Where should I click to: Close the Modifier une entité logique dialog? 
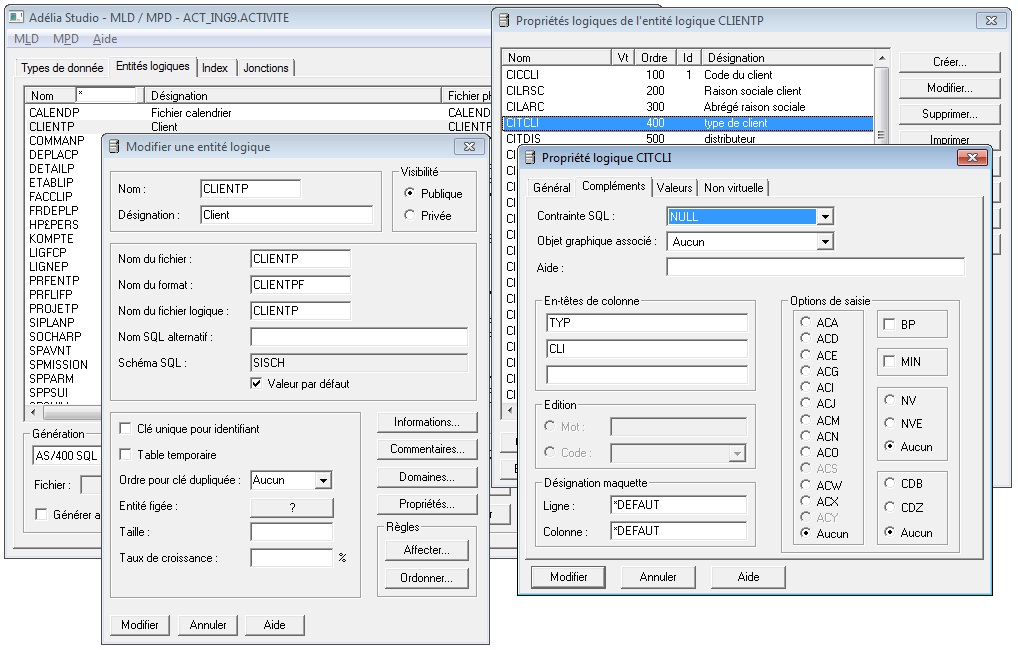(467, 147)
